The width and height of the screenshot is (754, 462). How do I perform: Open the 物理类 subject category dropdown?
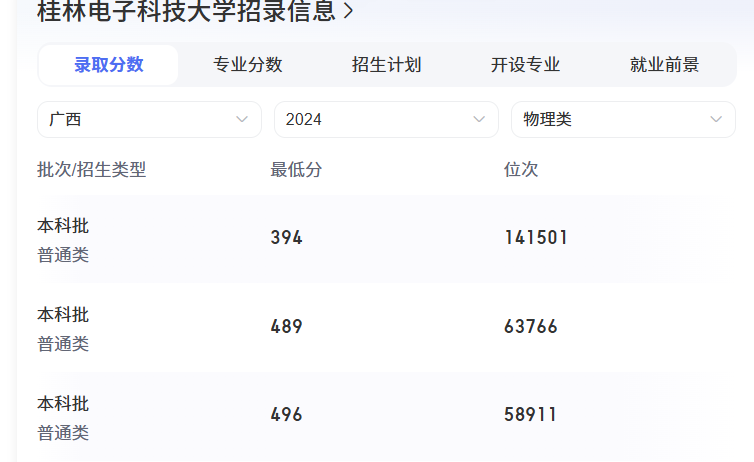[624, 119]
